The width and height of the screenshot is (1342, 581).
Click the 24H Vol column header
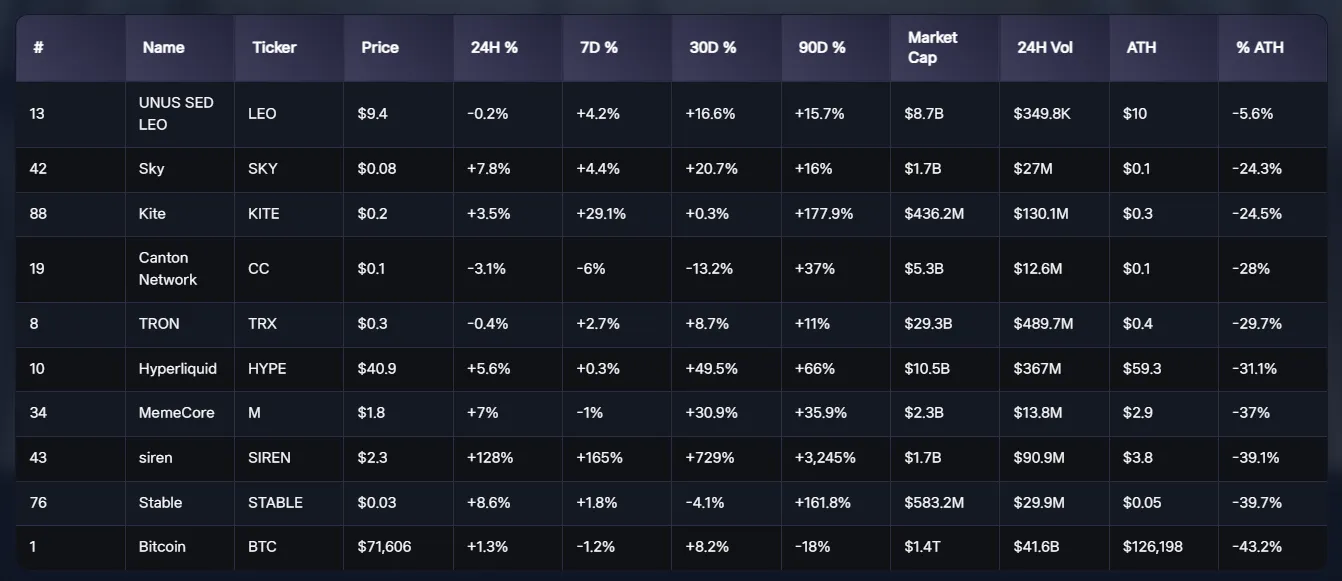pos(1045,47)
